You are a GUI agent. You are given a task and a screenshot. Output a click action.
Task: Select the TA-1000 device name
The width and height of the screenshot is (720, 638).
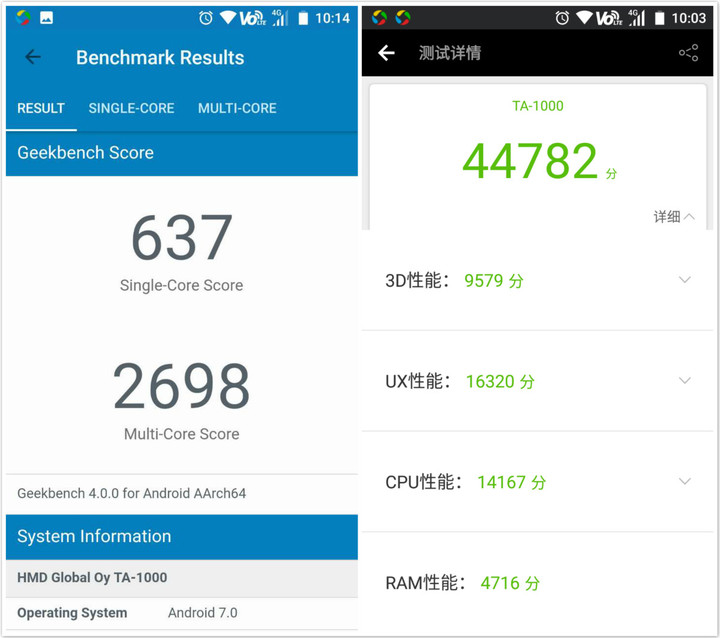point(538,106)
